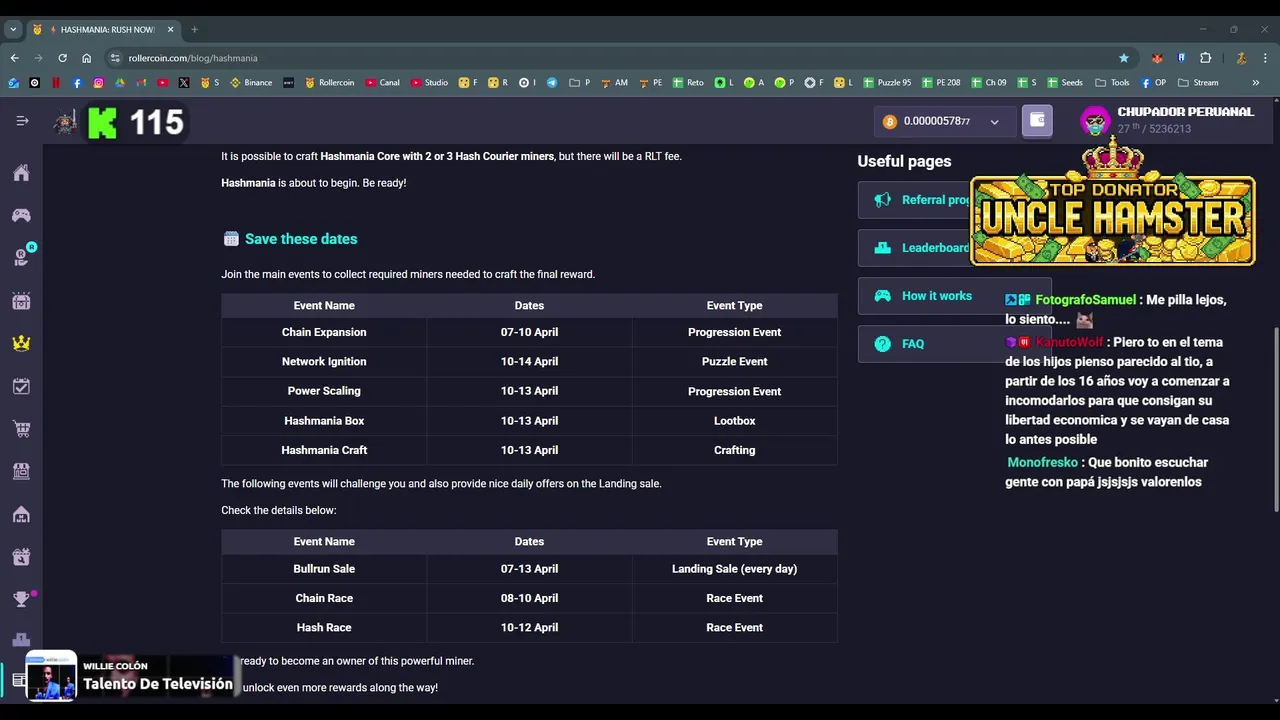Click Monofresko username in chat

pos(1042,463)
